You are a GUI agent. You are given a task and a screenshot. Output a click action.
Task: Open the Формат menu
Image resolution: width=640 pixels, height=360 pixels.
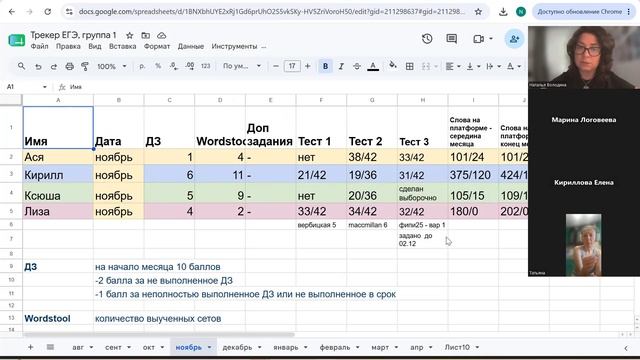157,47
